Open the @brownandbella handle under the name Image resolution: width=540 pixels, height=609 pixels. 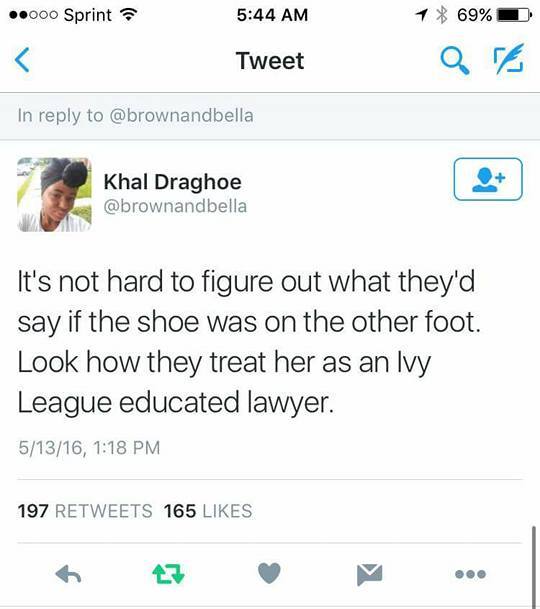(175, 206)
